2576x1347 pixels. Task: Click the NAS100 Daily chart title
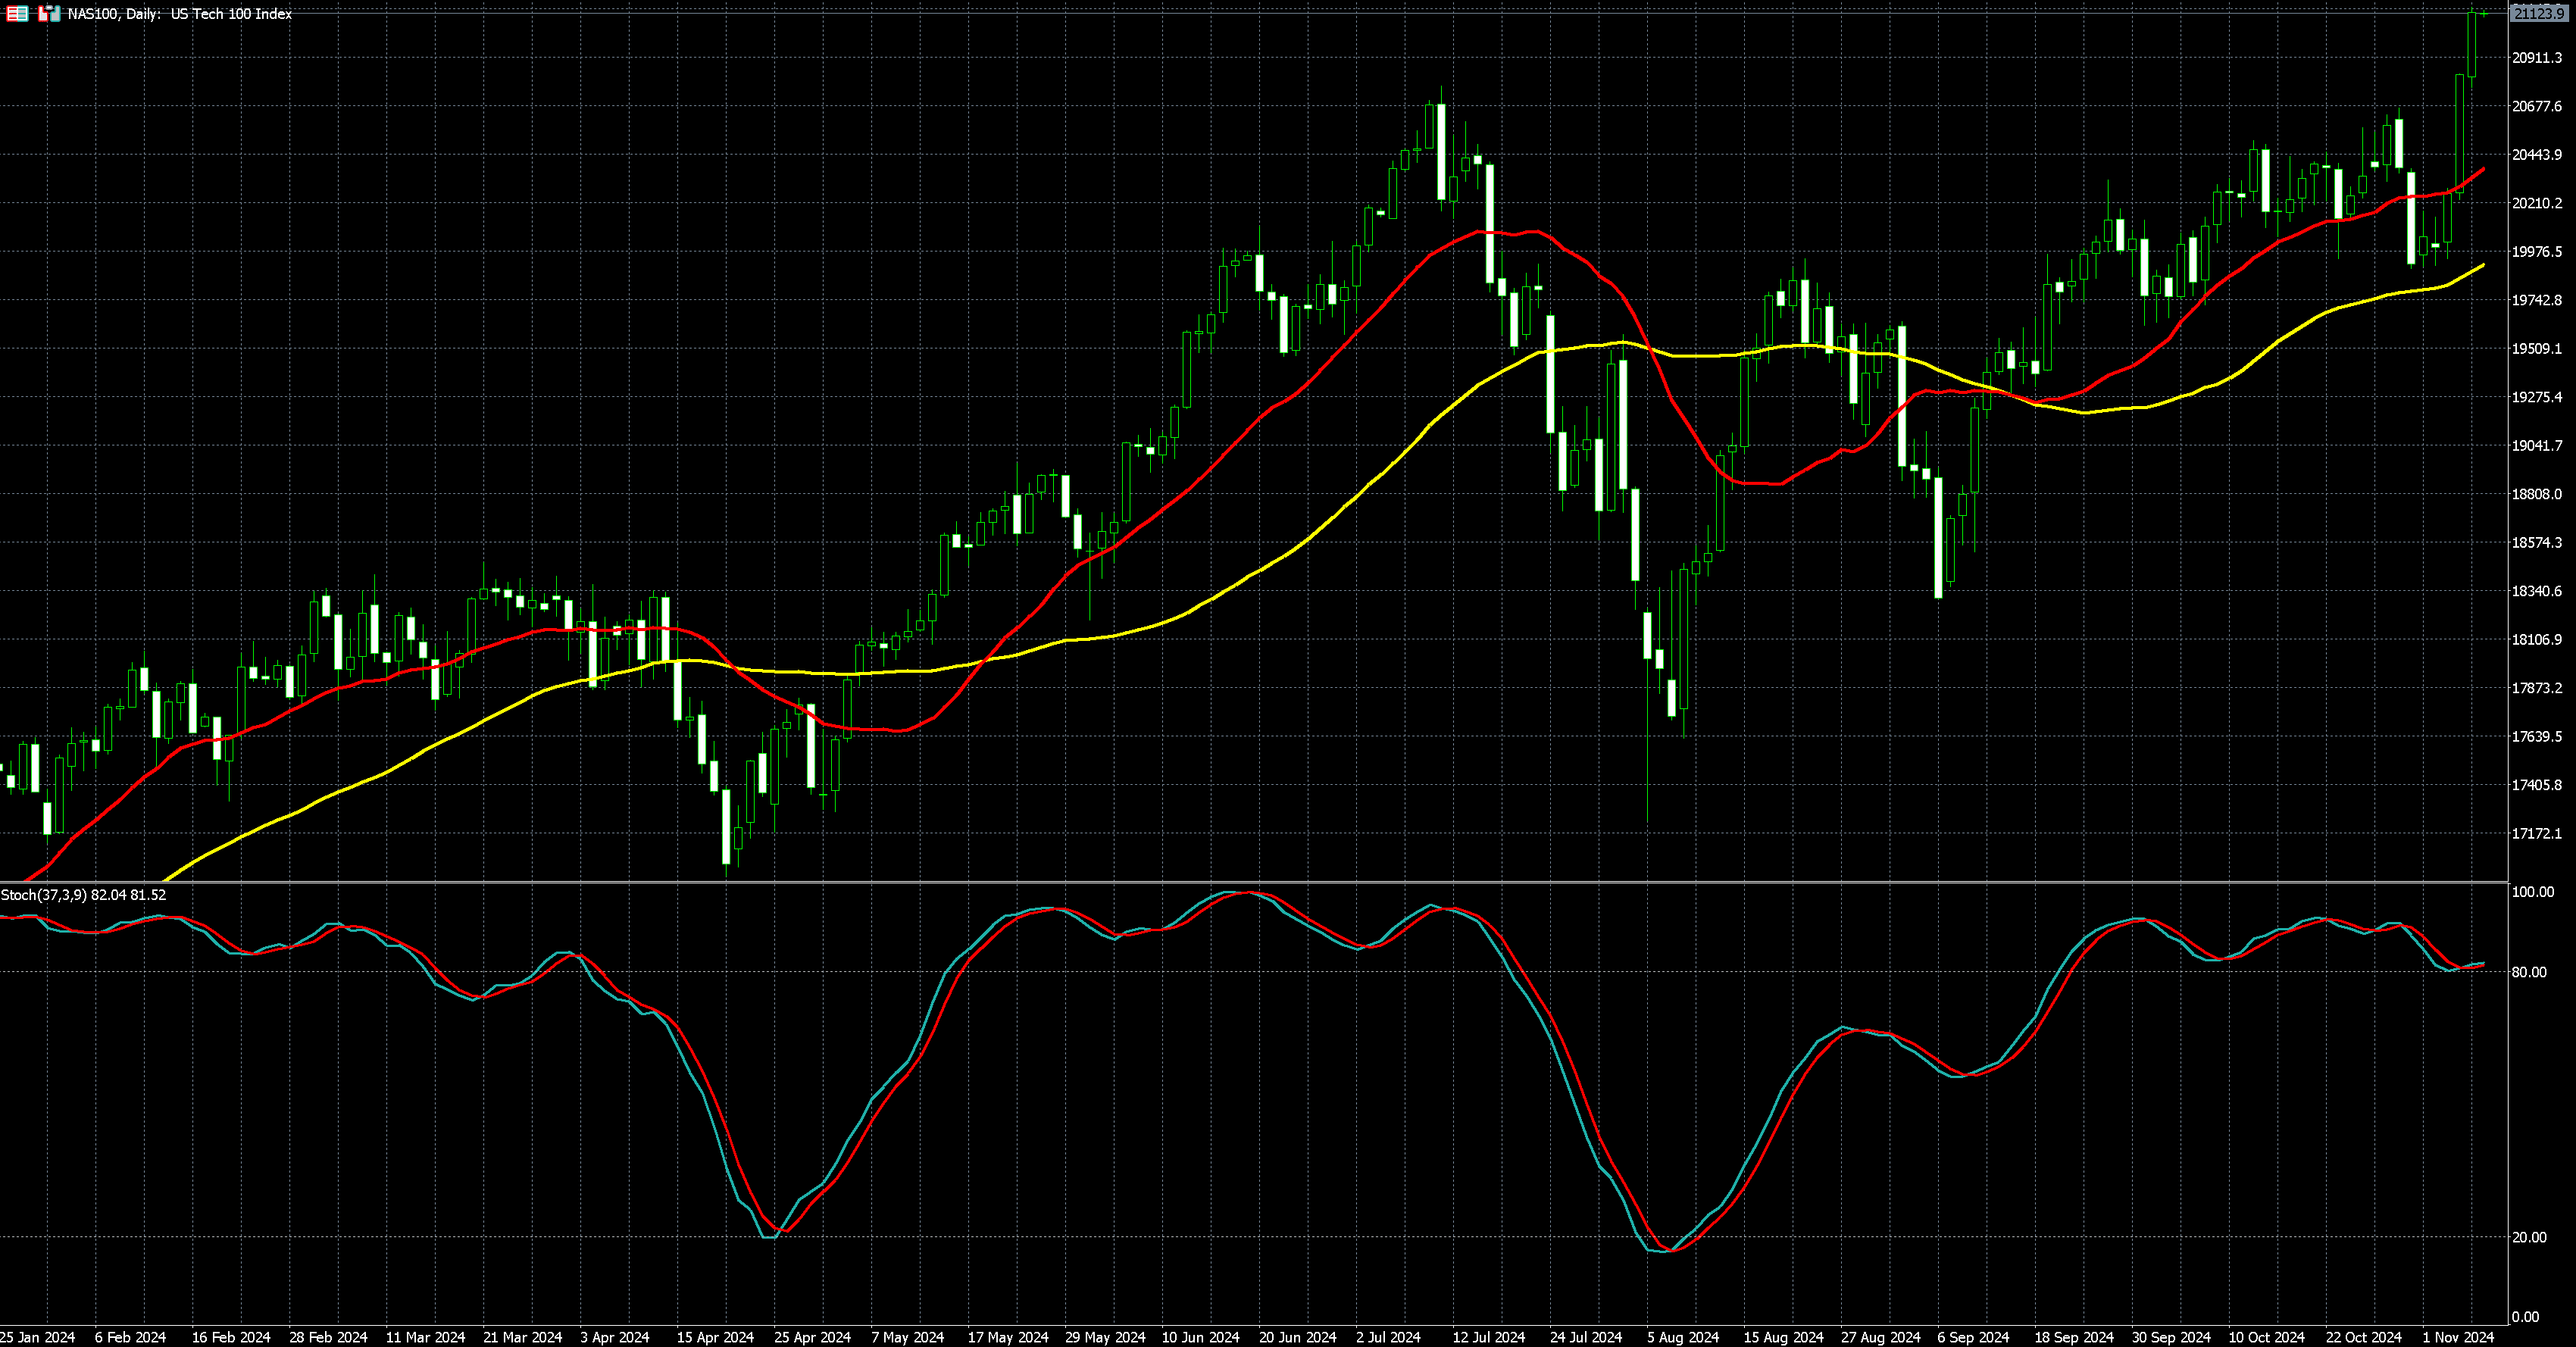pyautogui.click(x=180, y=14)
